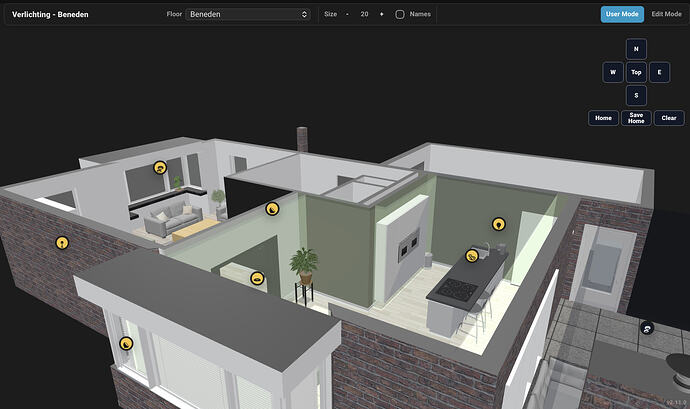
Task: Switch to Top view
Action: (x=636, y=72)
